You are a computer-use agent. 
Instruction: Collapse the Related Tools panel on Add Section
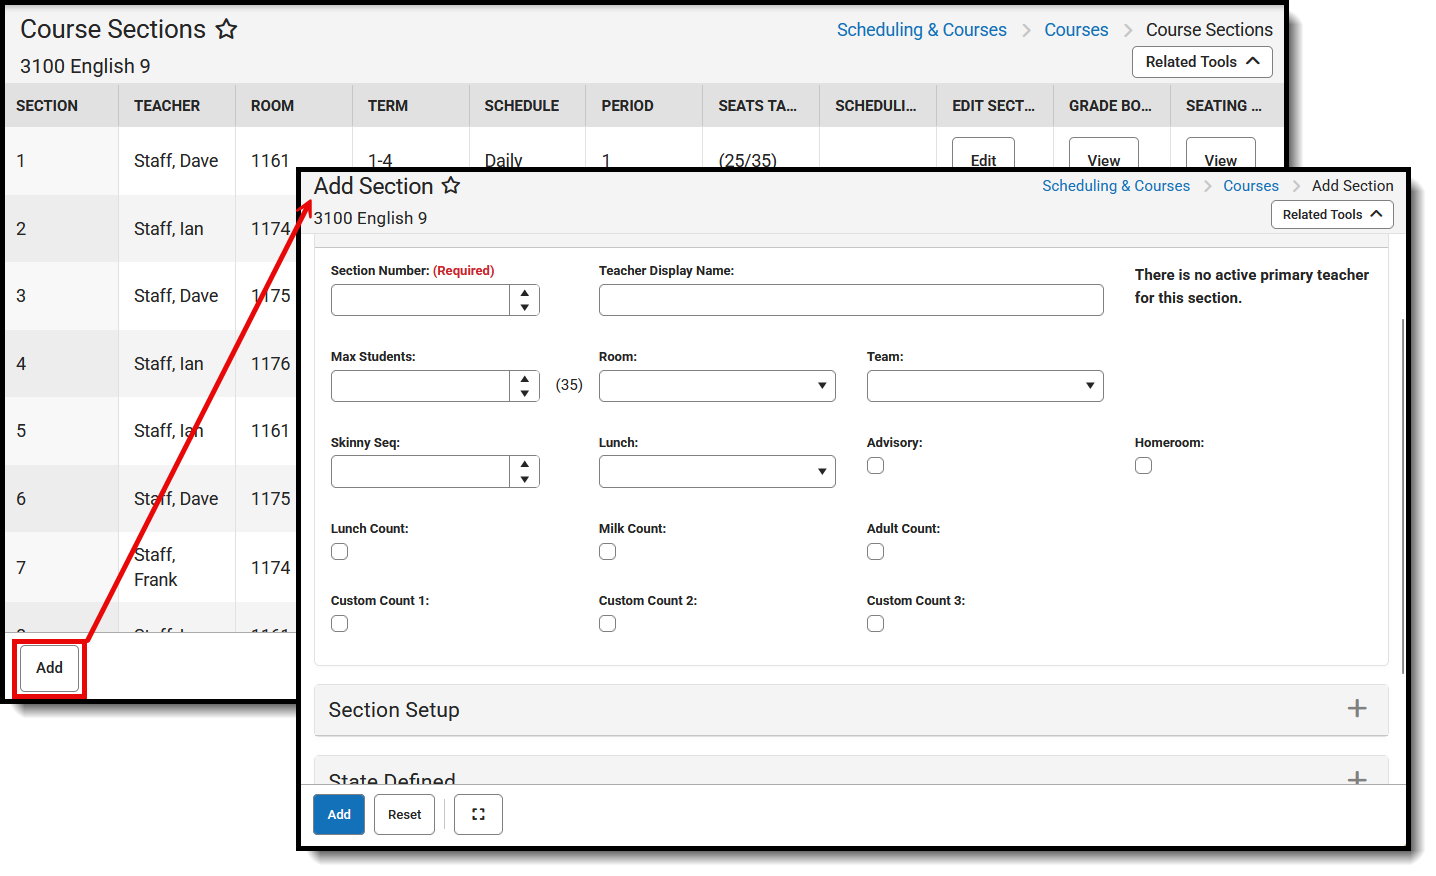(x=1332, y=214)
